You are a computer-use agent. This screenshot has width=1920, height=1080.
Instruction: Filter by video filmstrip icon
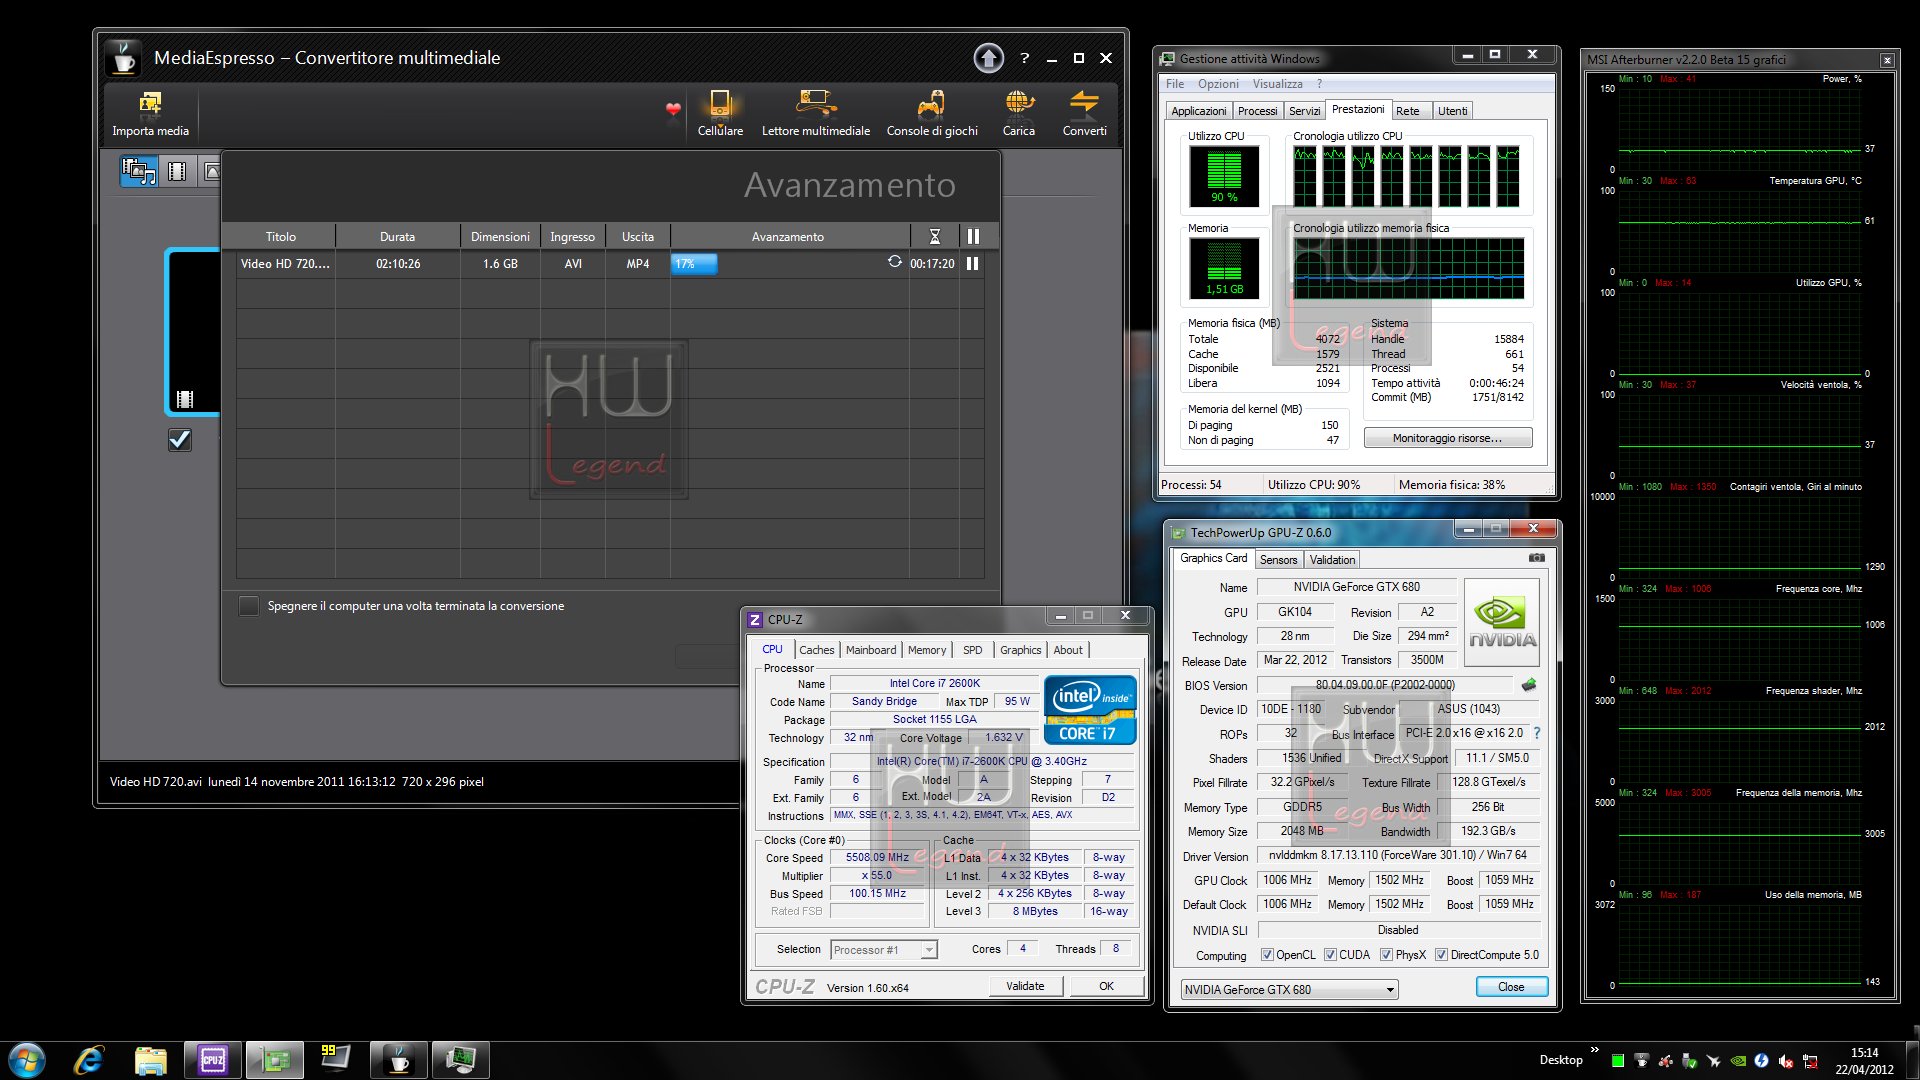(177, 171)
